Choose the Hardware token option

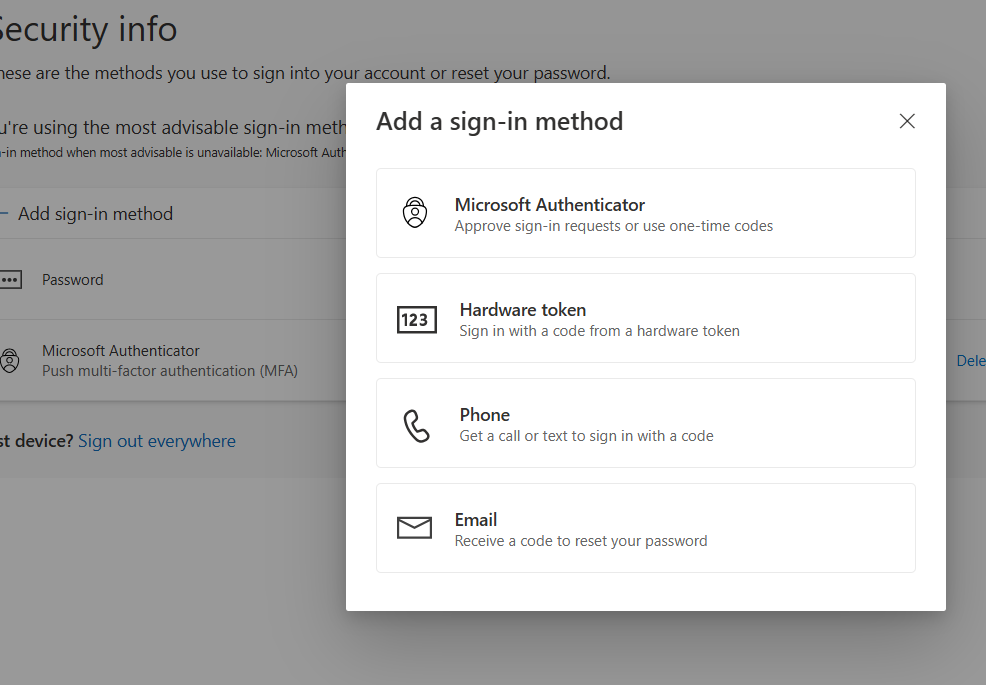pos(646,318)
